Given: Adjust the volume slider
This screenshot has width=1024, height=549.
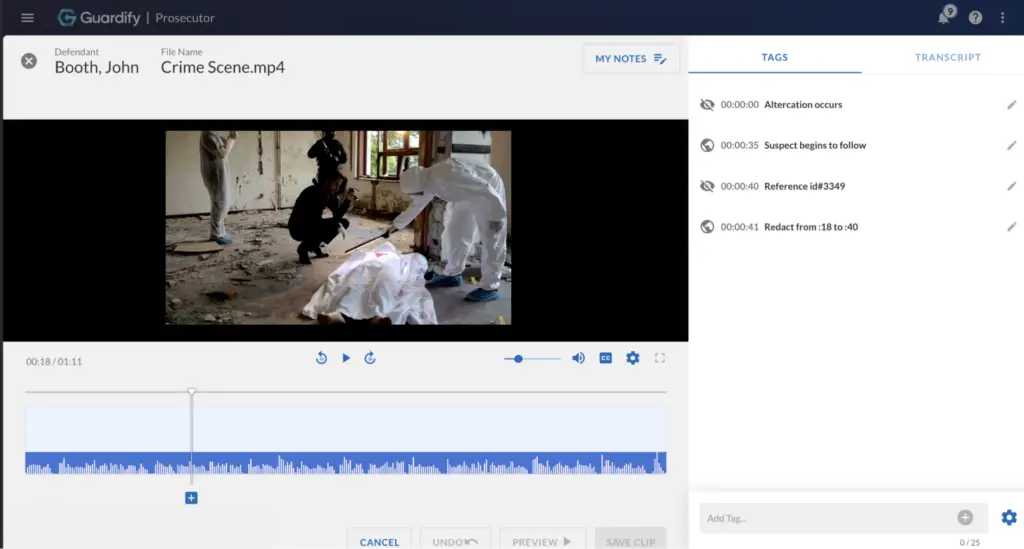Looking at the screenshot, I should click(x=532, y=358).
